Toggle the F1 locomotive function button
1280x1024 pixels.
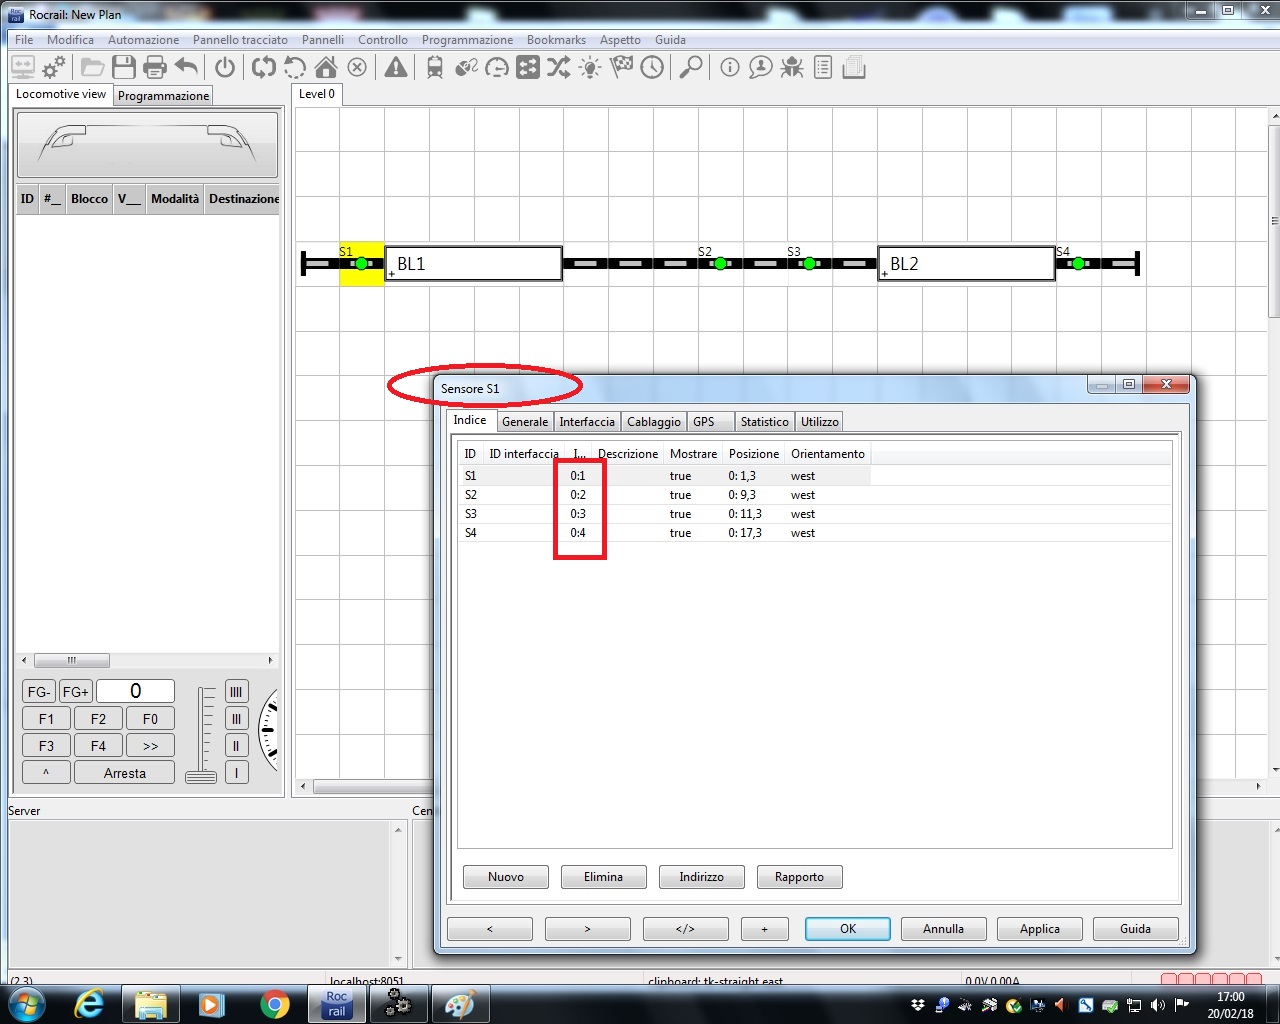(46, 719)
